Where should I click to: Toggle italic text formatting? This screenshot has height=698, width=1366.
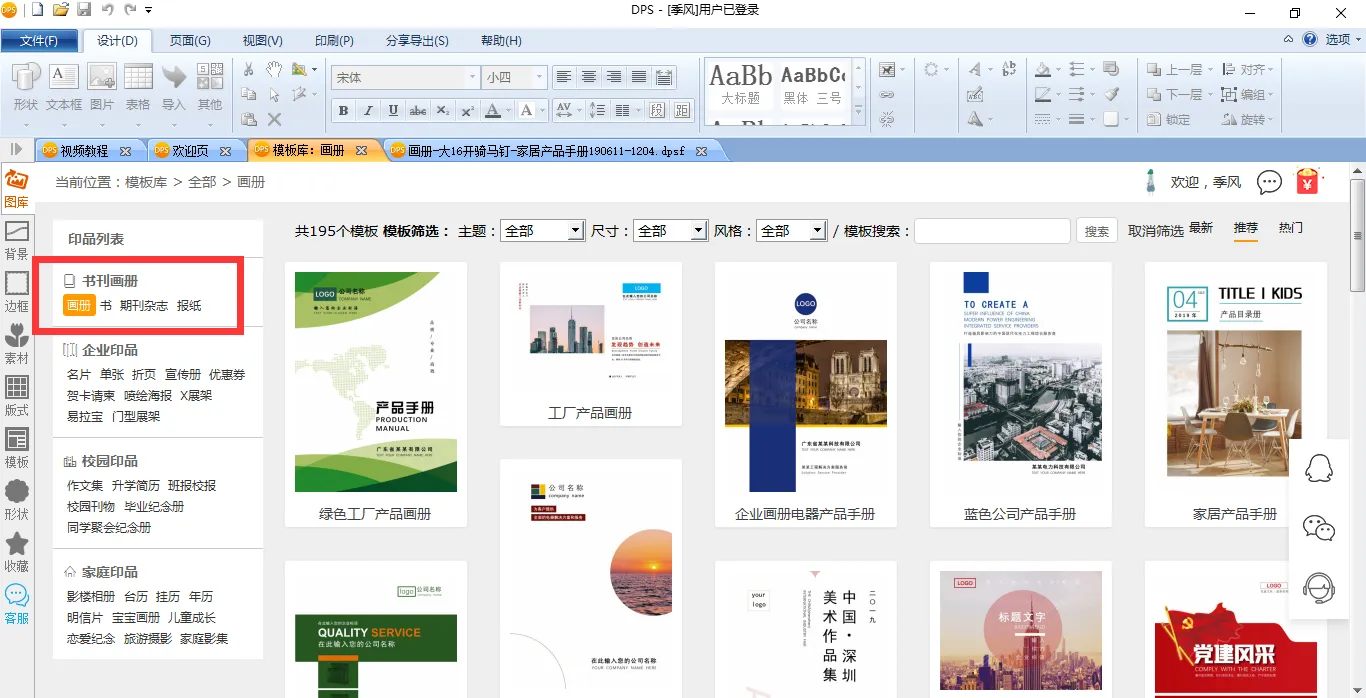[368, 110]
